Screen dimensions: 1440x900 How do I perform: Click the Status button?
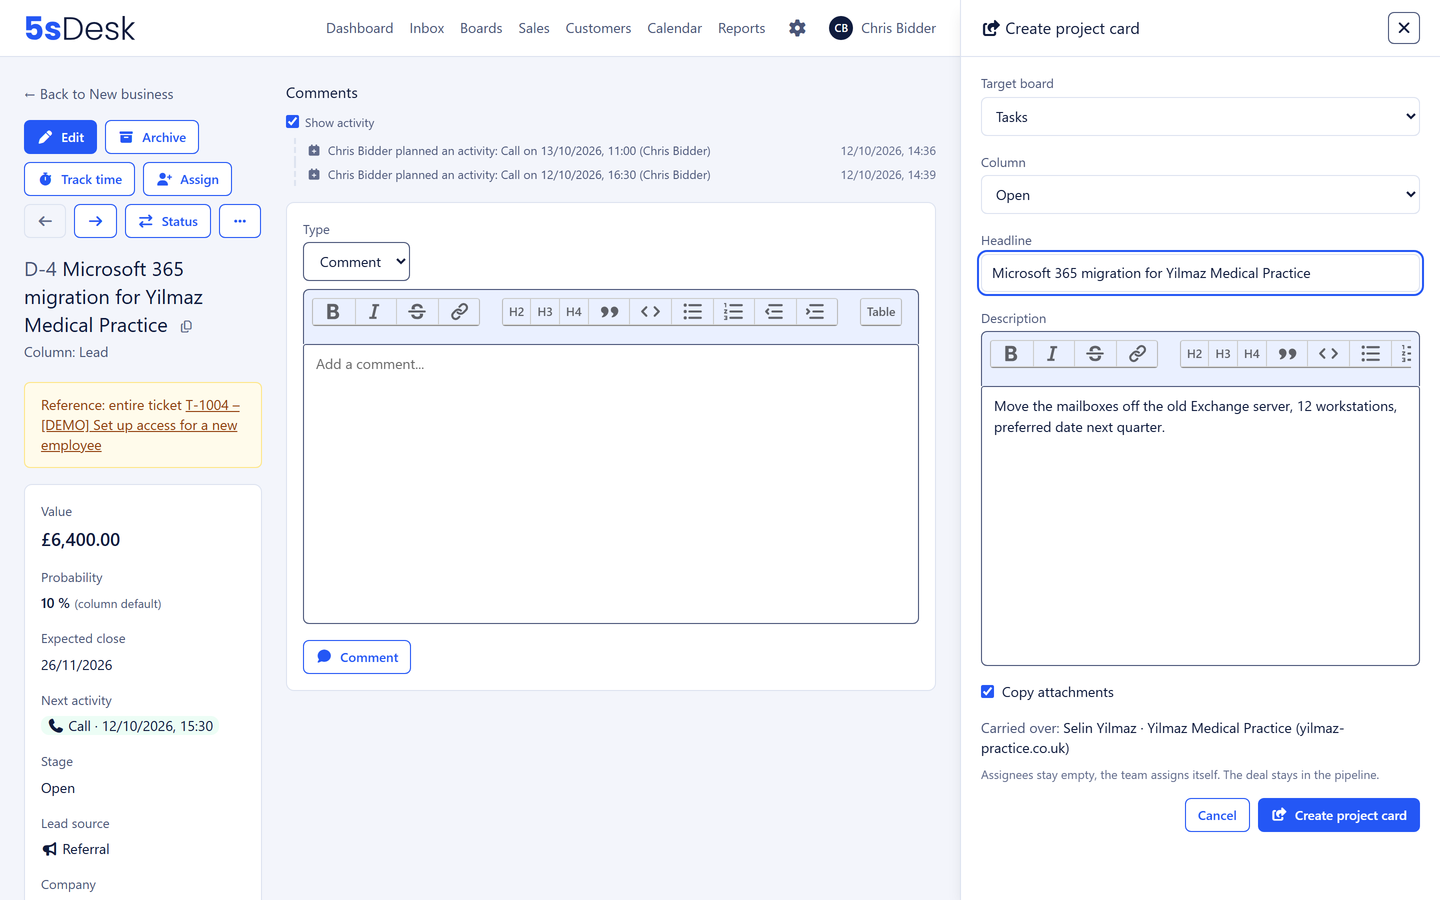point(168,221)
